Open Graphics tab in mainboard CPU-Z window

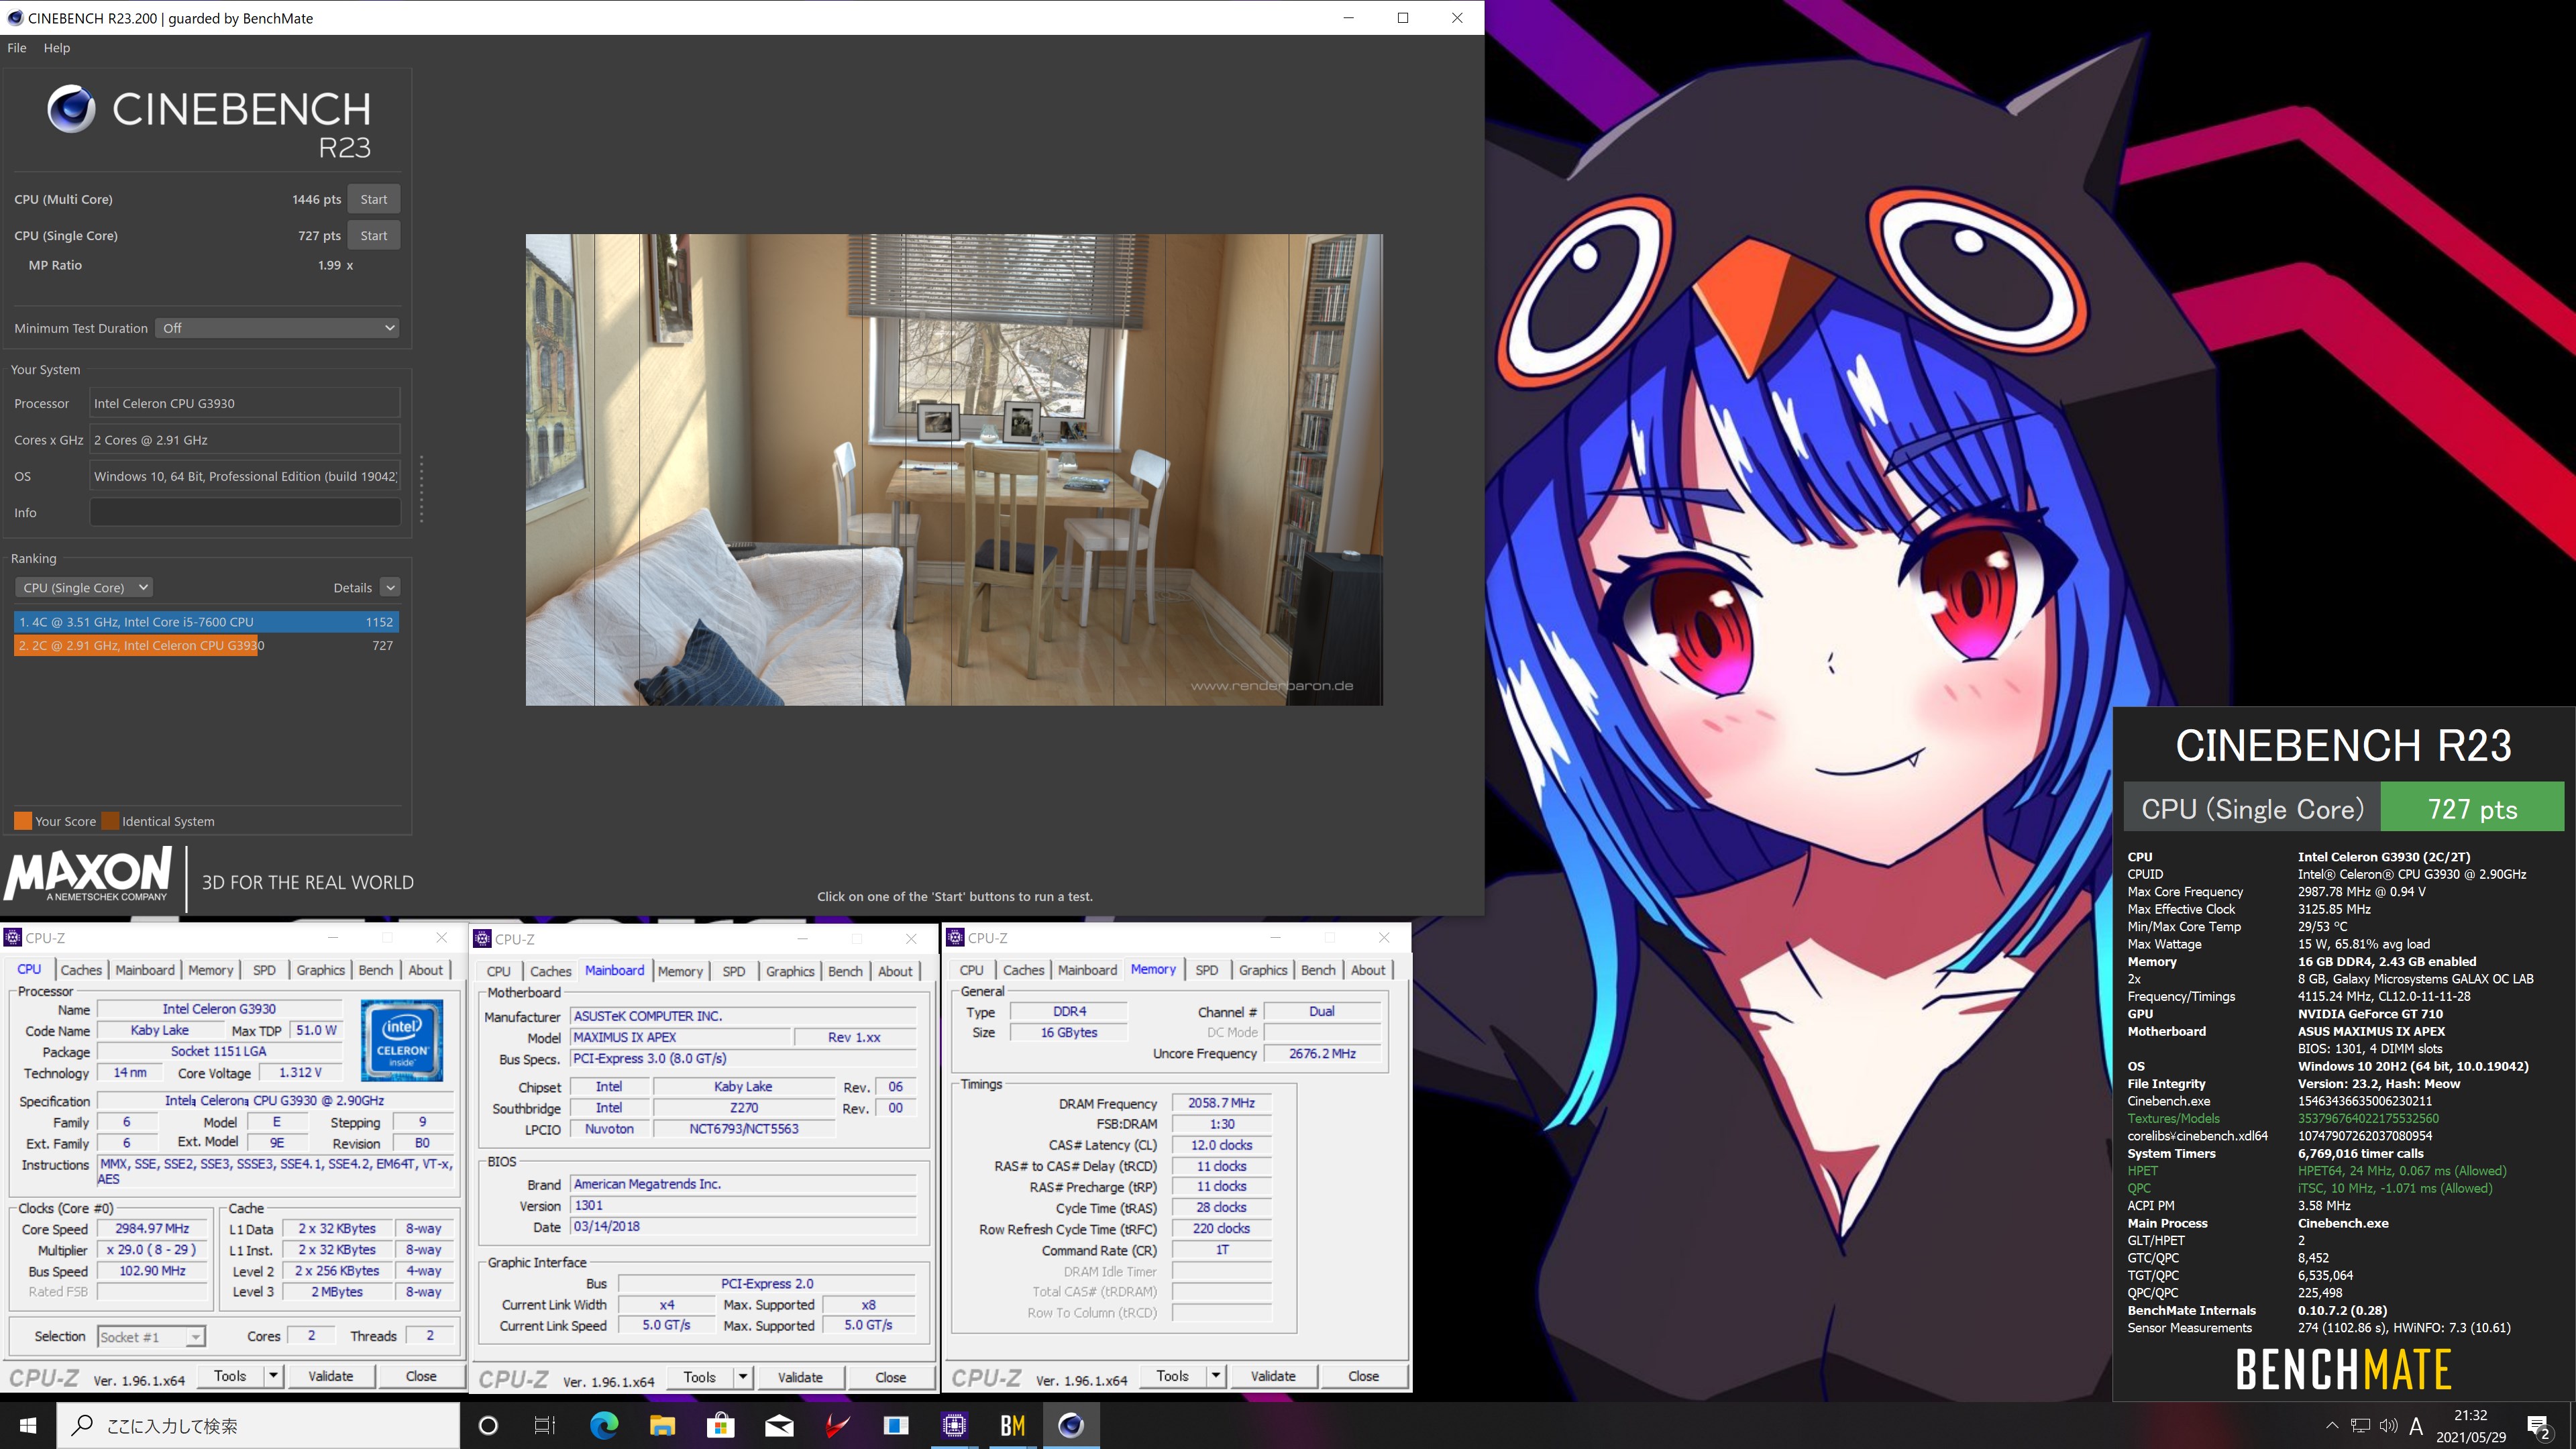tap(790, 971)
